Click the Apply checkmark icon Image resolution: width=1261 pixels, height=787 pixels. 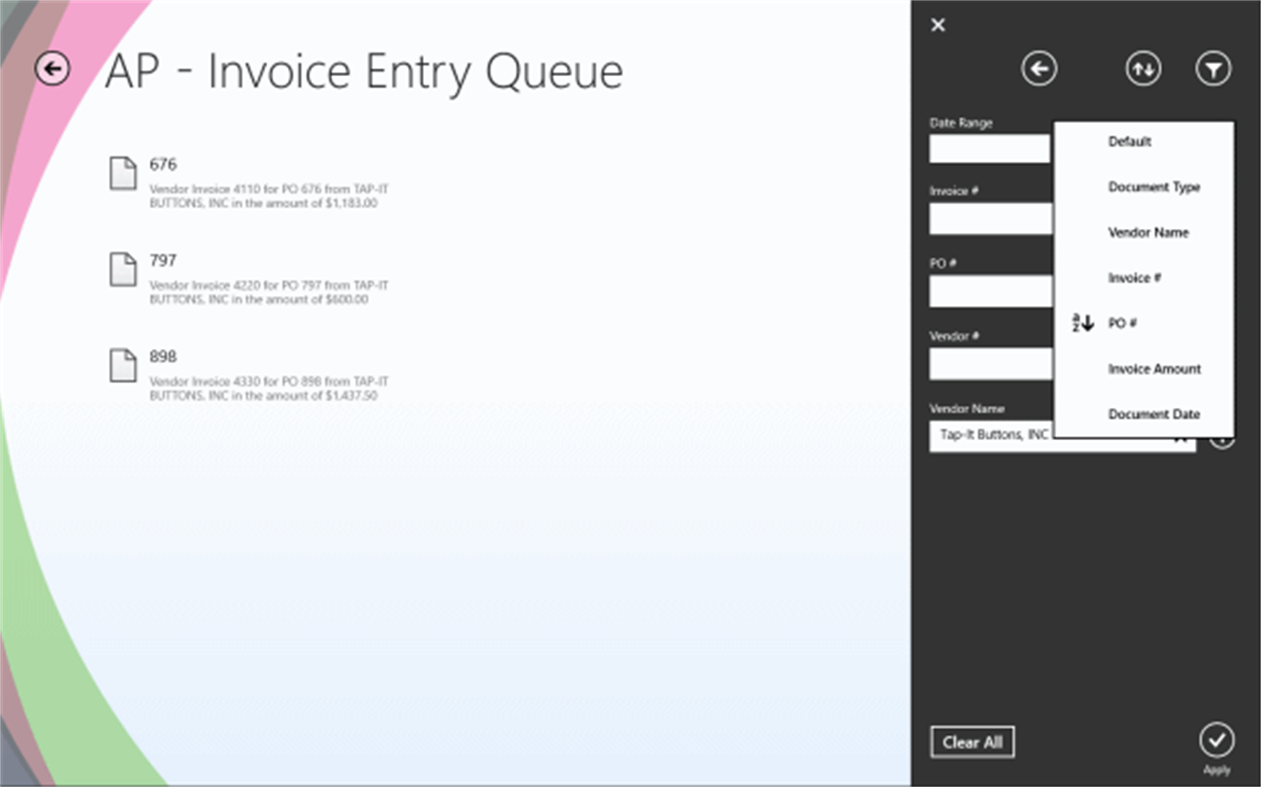tap(1216, 742)
